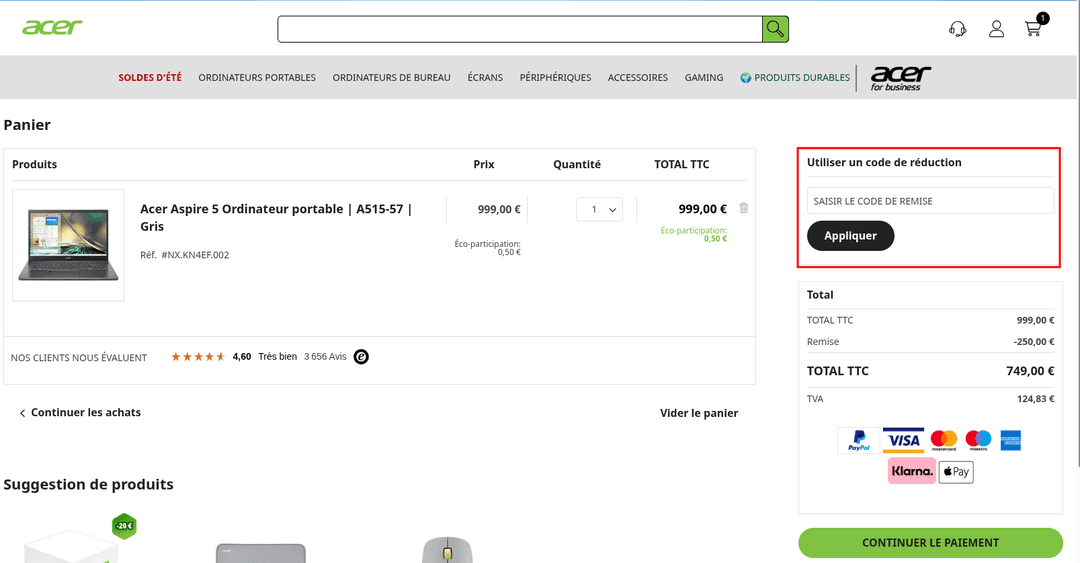Click the product reference #NX.KN4EF.002

pos(195,255)
